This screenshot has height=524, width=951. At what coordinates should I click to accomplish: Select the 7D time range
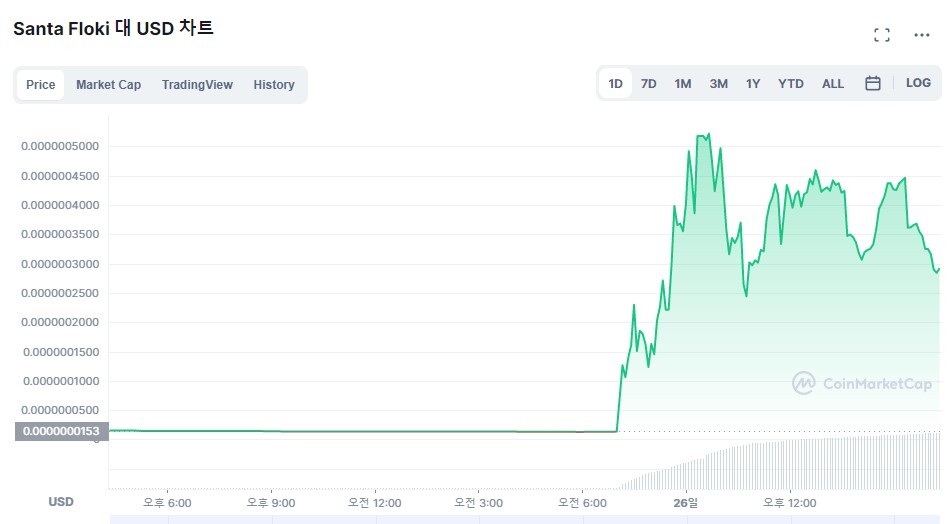649,84
